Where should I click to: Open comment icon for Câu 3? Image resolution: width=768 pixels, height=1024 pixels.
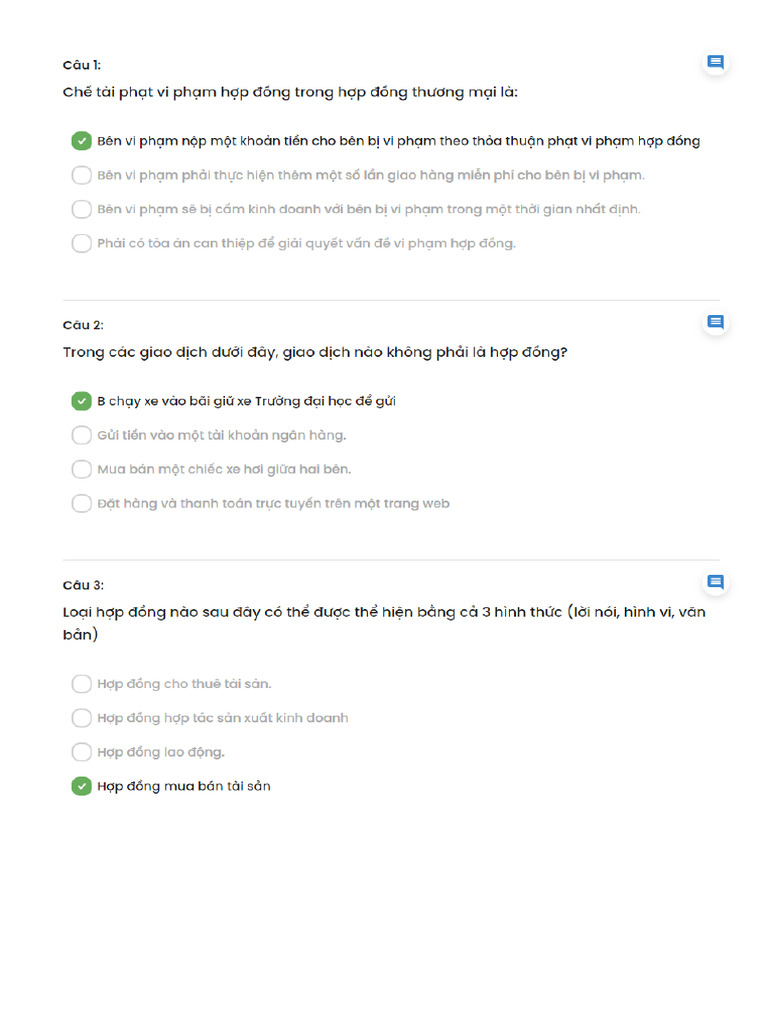(715, 582)
